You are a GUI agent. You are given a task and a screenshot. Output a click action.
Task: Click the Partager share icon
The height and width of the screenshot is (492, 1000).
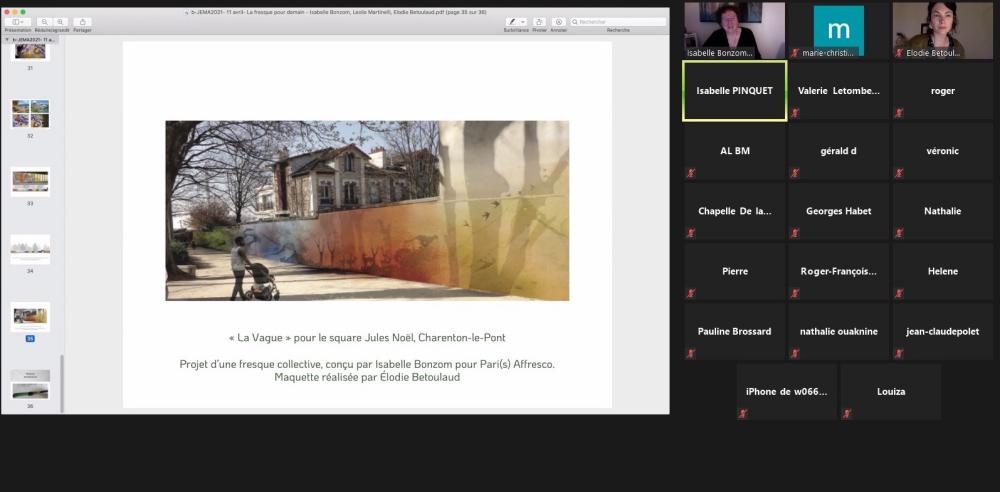click(x=82, y=21)
